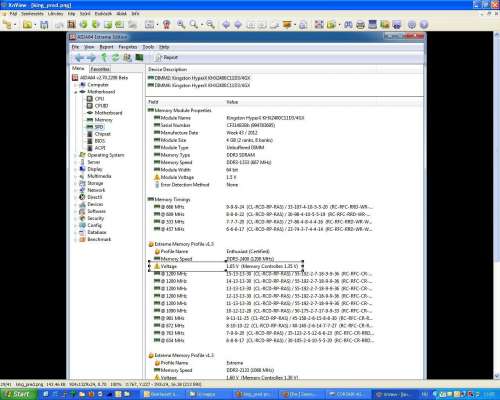Screen dimensions: 500x400
Task: Collapse the Motherboard tree node
Action: pos(76,92)
